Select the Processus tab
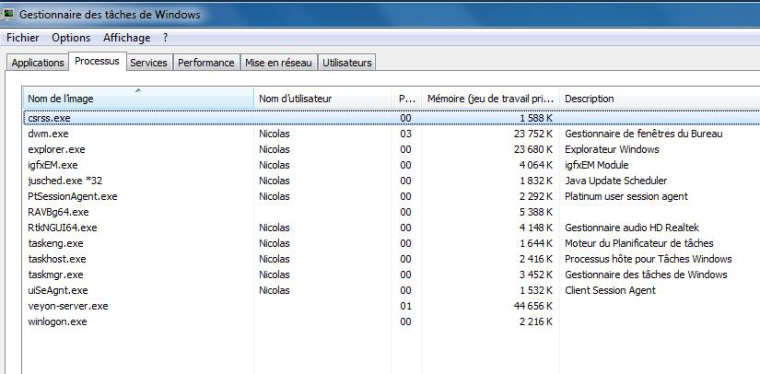The height and width of the screenshot is (374, 760). (97, 62)
